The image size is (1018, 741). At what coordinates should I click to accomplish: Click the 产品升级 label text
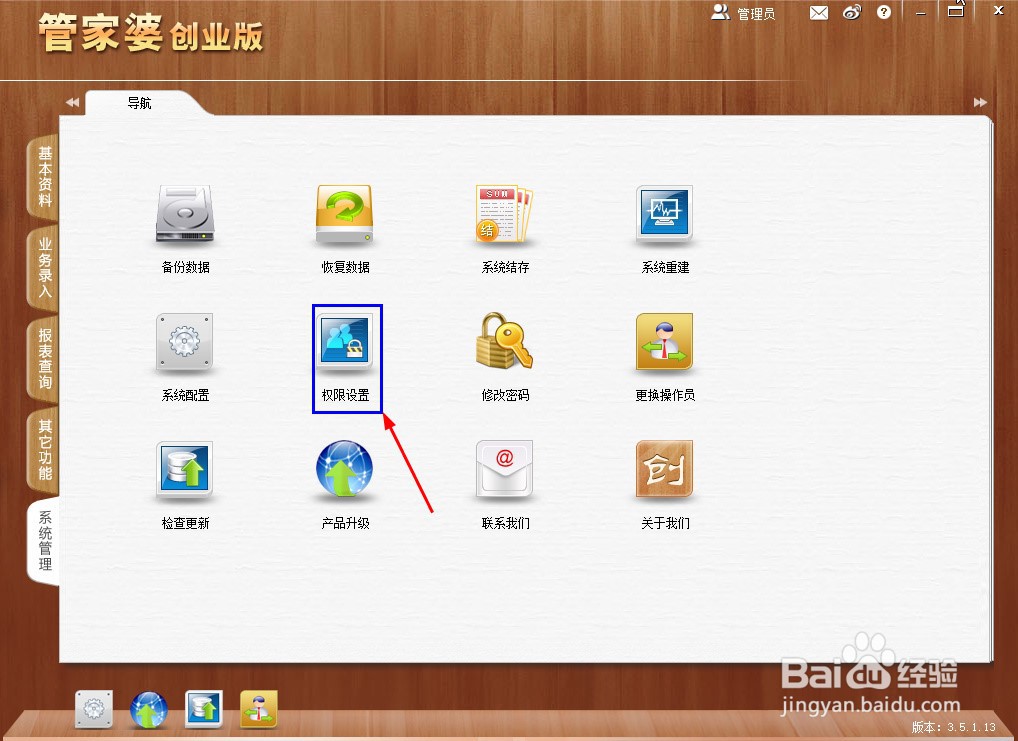[345, 523]
